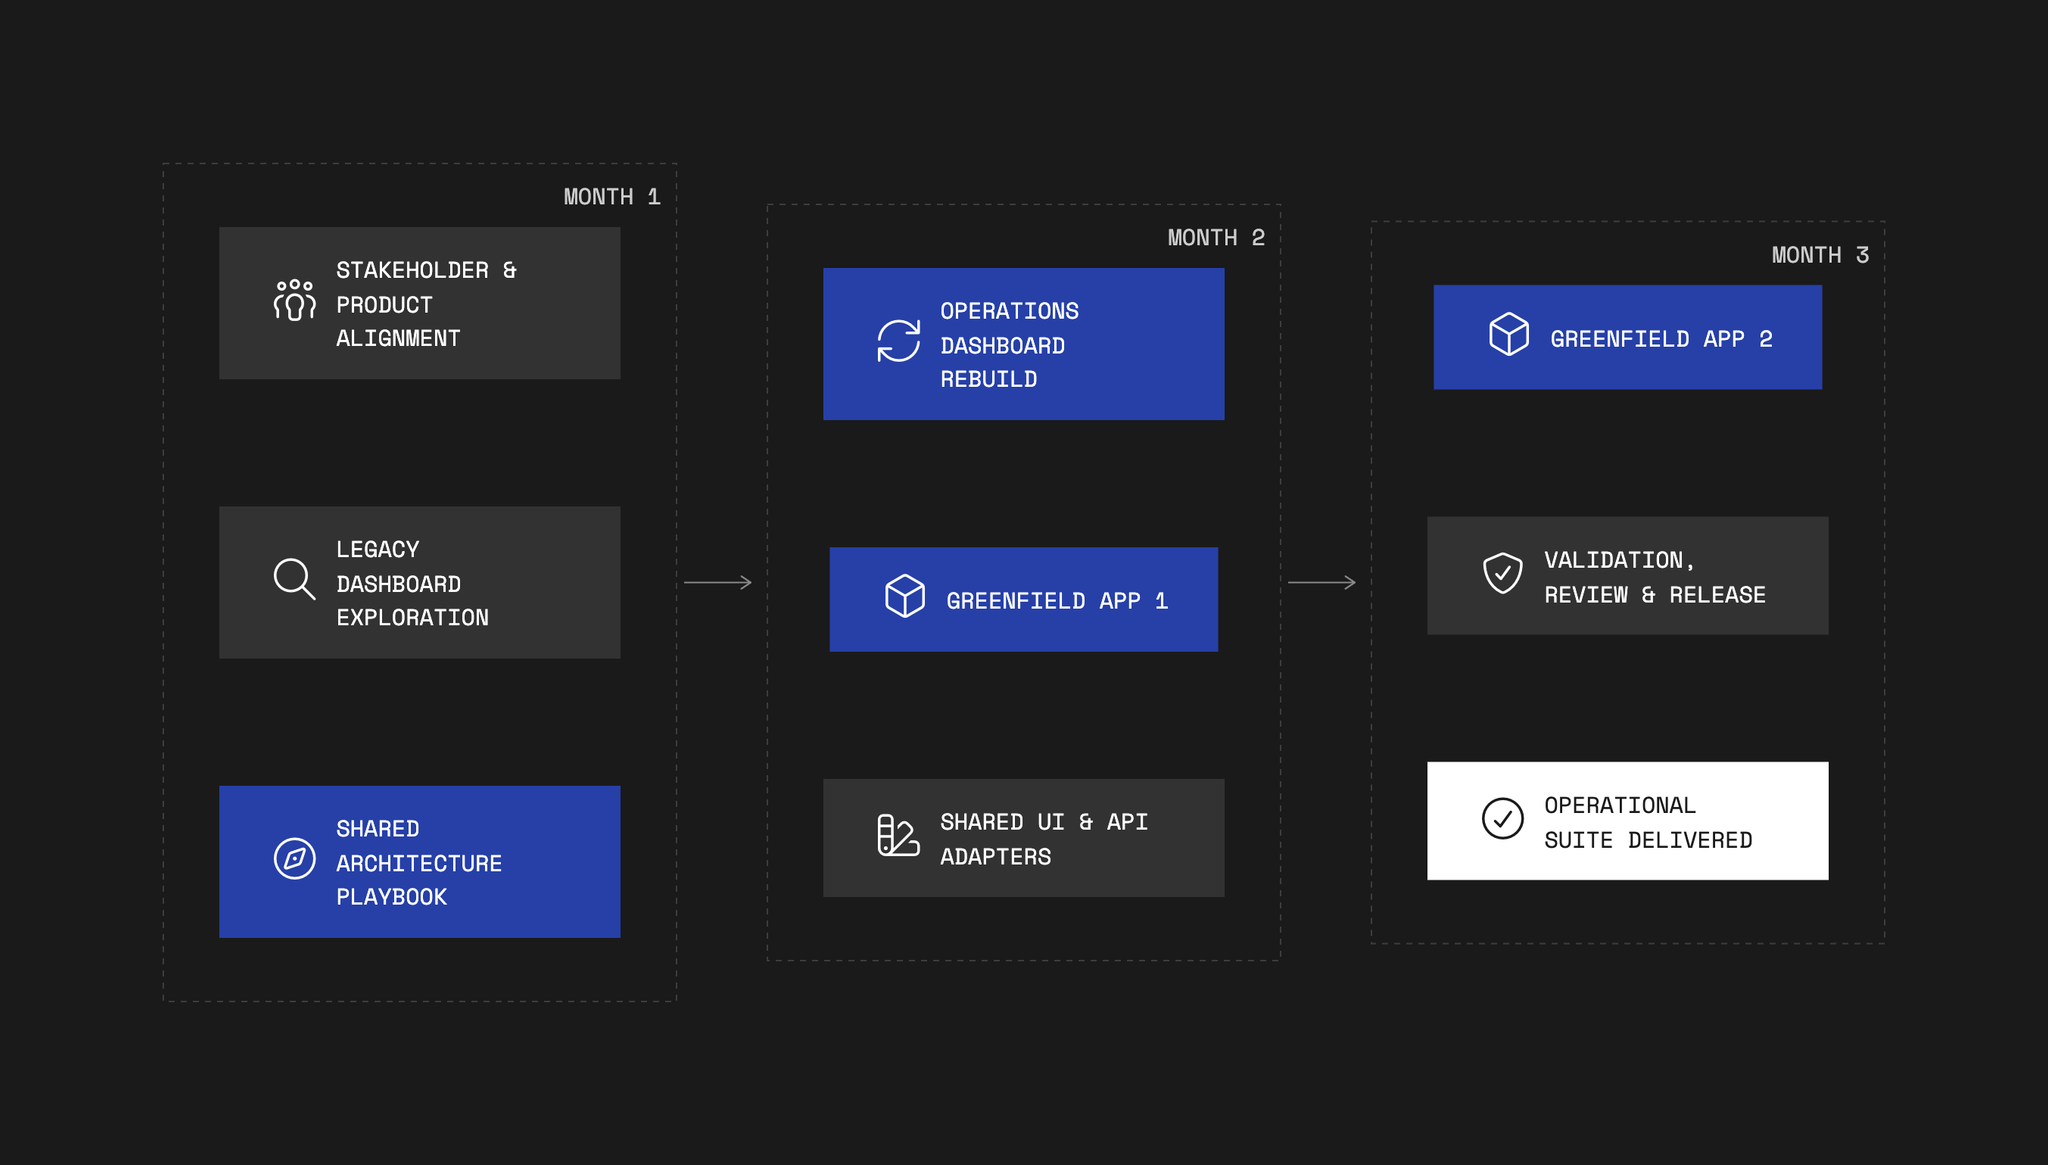Select the Operational Suite Delivered text
Image resolution: width=2048 pixels, height=1165 pixels.
(x=1648, y=822)
